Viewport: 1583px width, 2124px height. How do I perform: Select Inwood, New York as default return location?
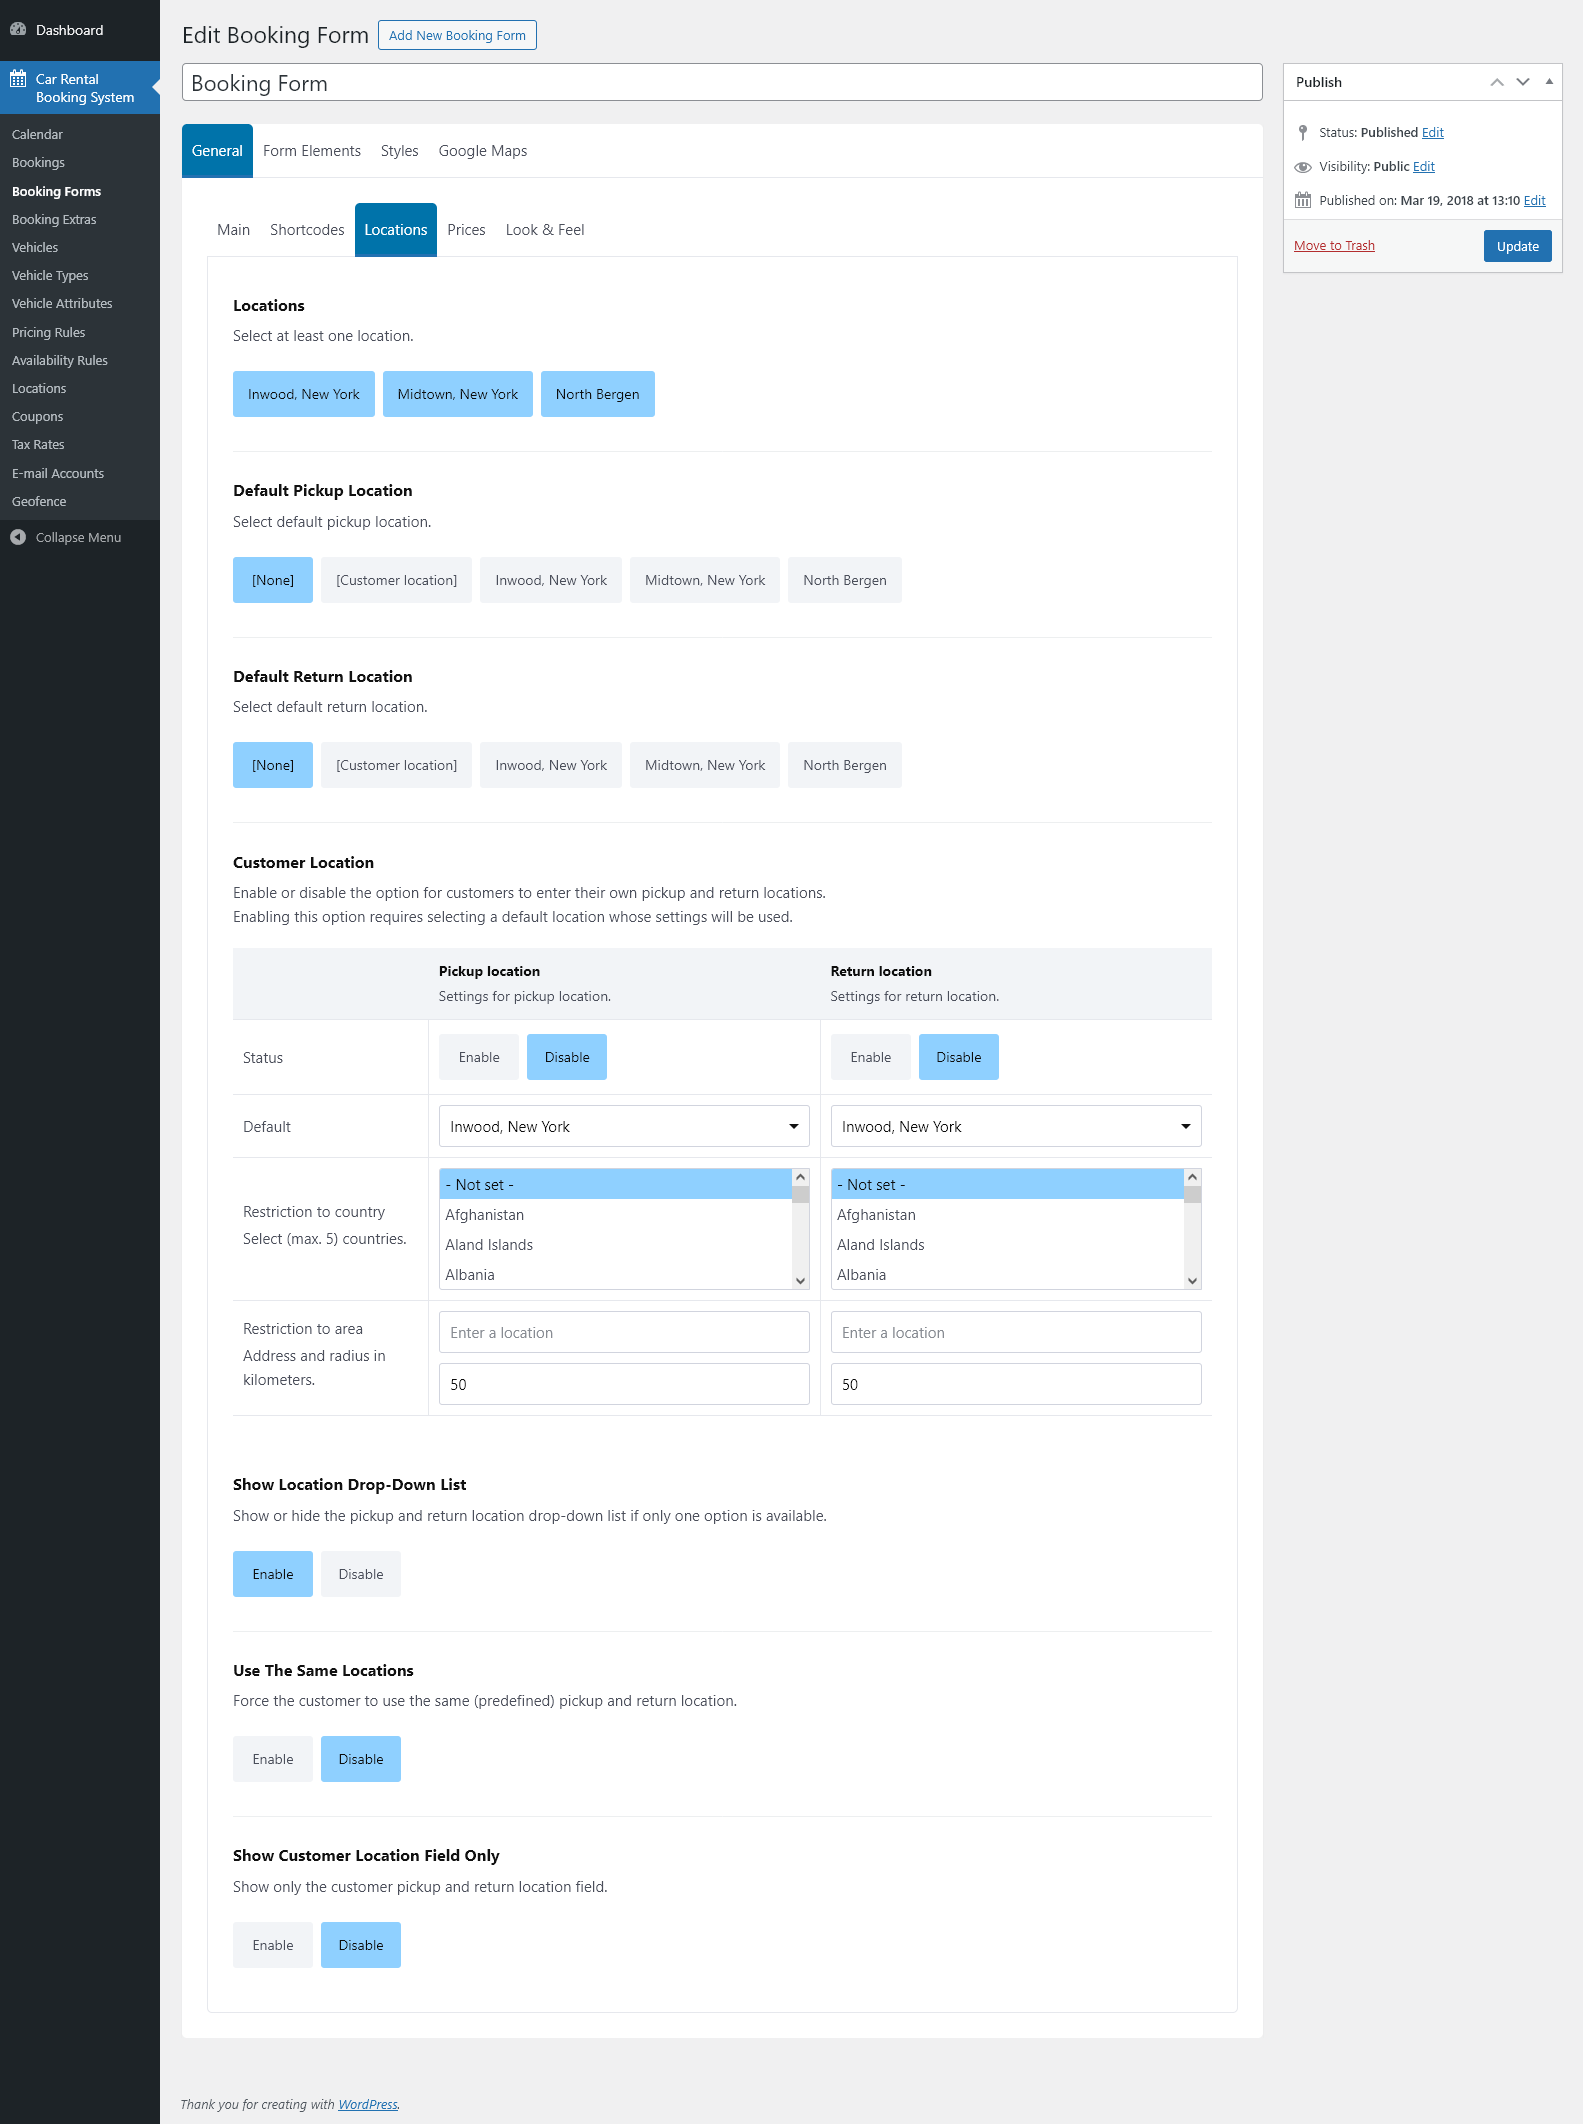[551, 765]
